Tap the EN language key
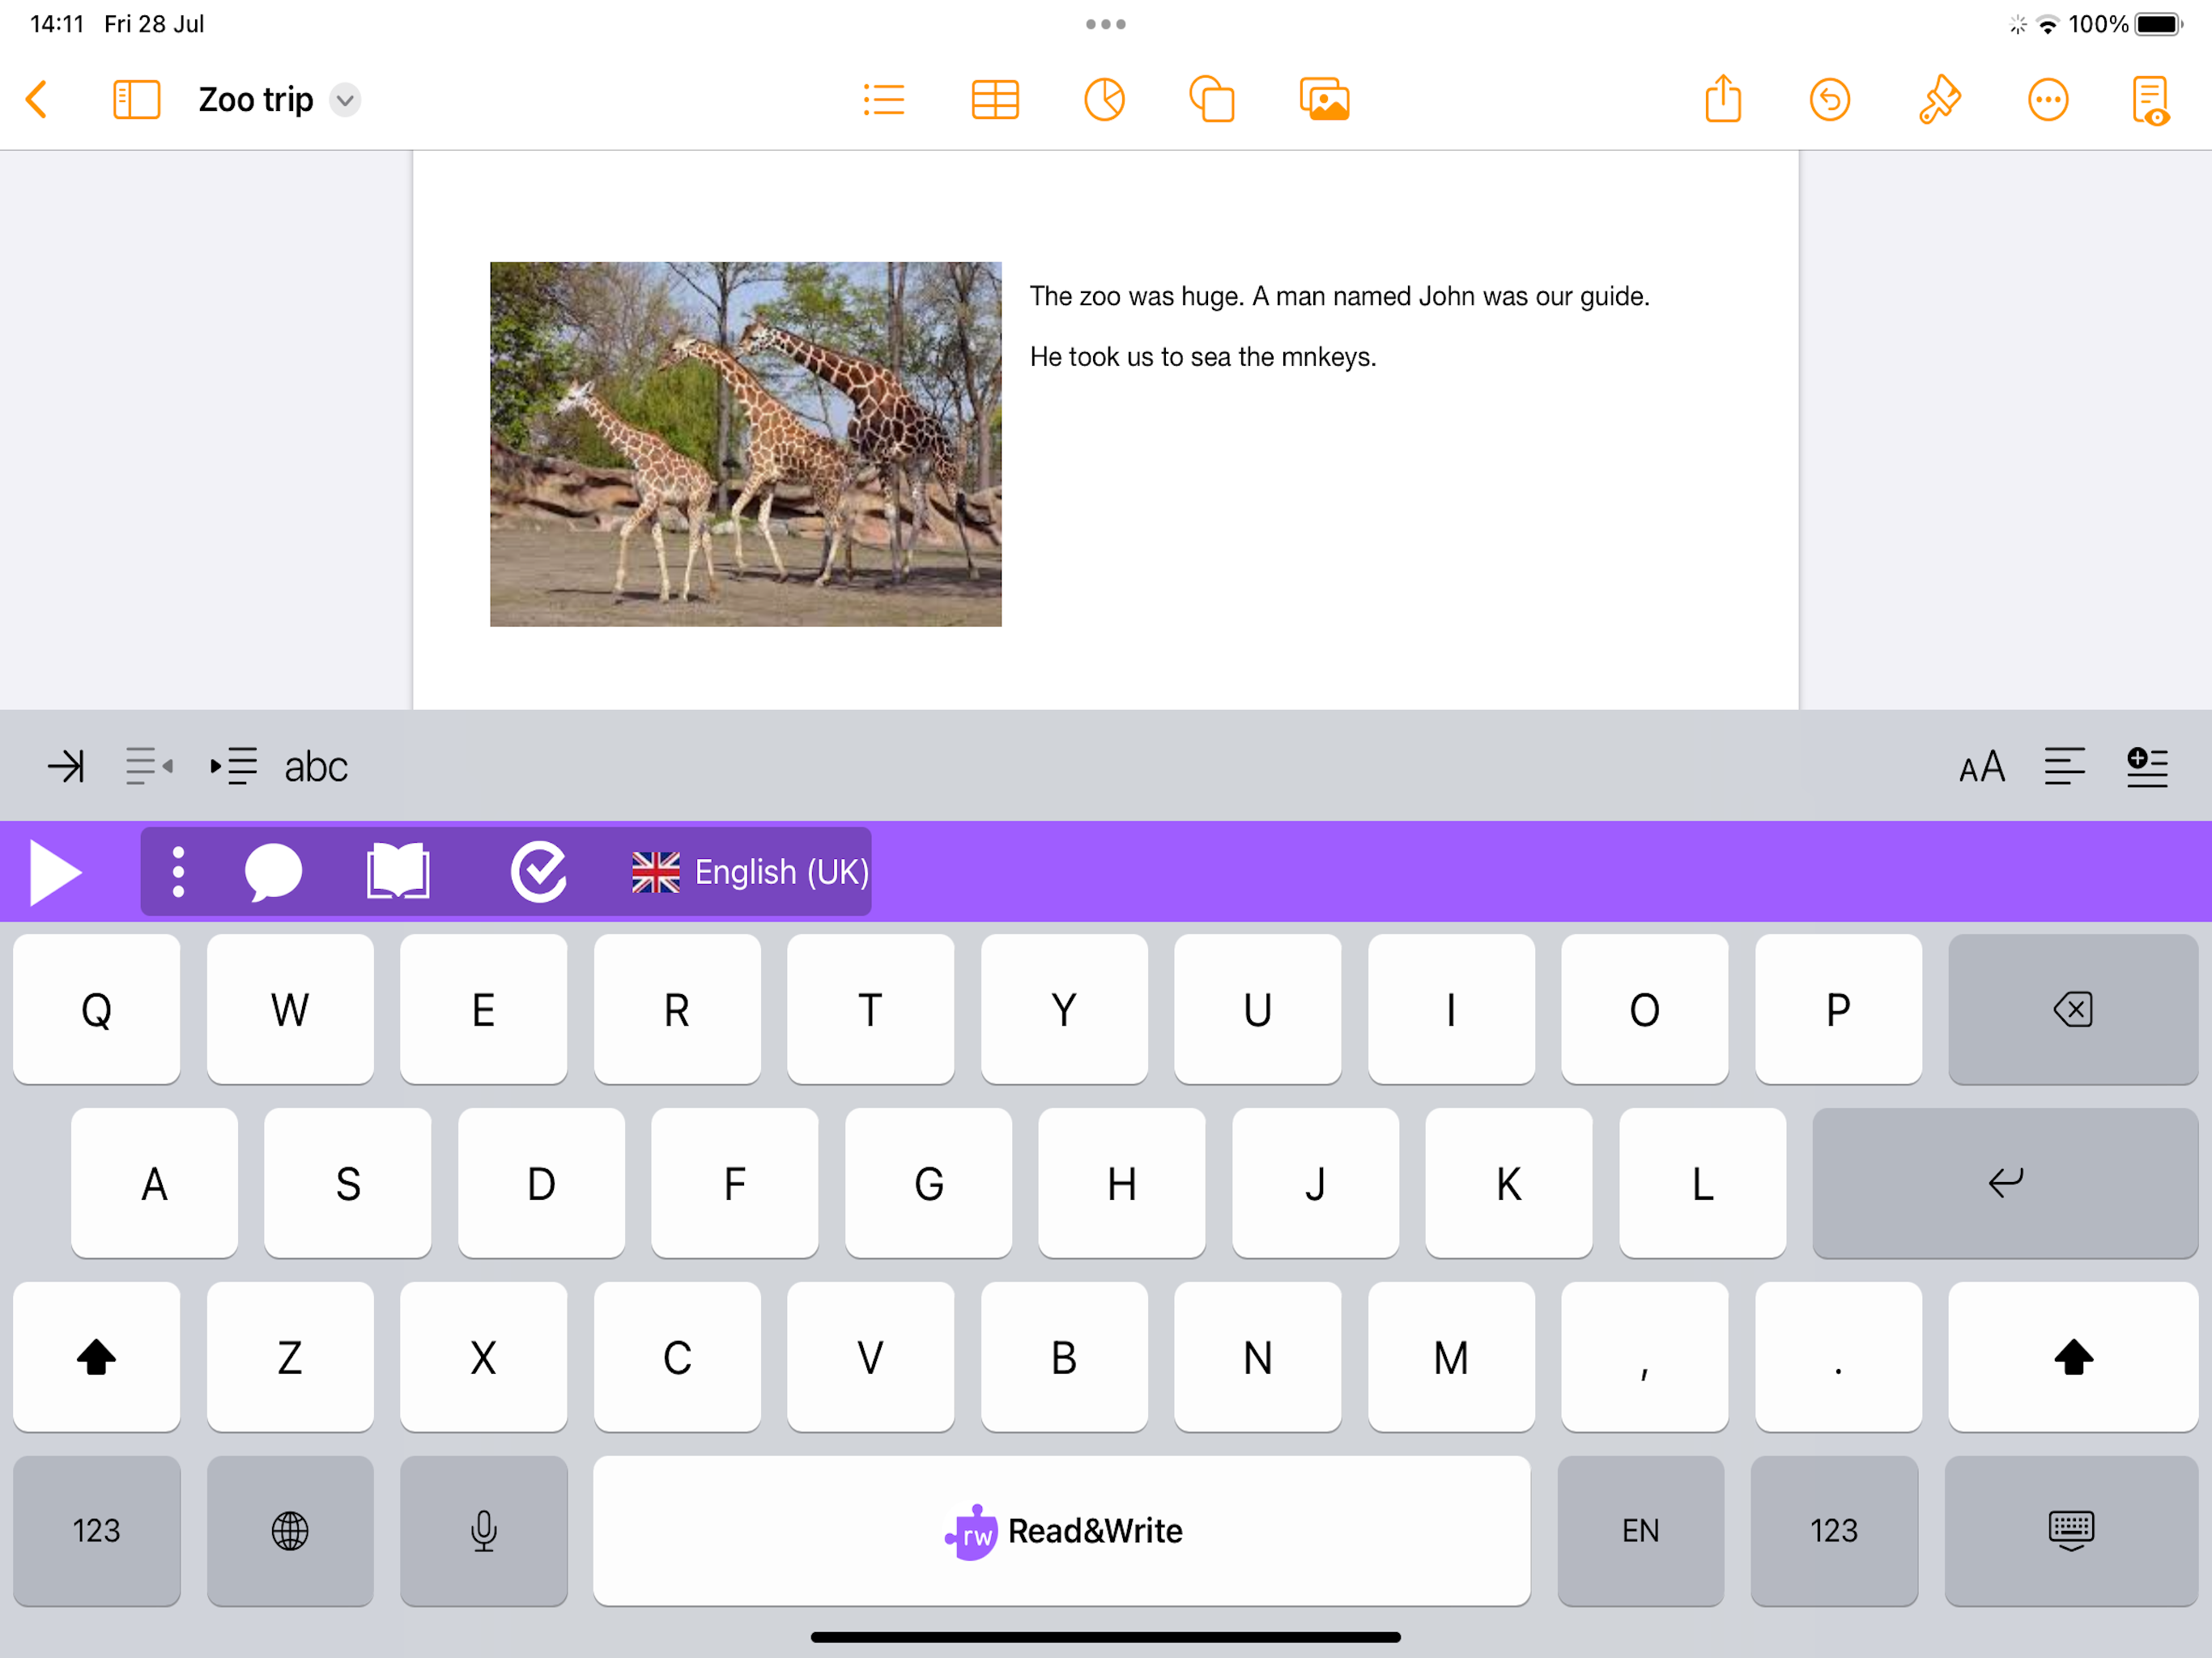 click(x=1641, y=1531)
